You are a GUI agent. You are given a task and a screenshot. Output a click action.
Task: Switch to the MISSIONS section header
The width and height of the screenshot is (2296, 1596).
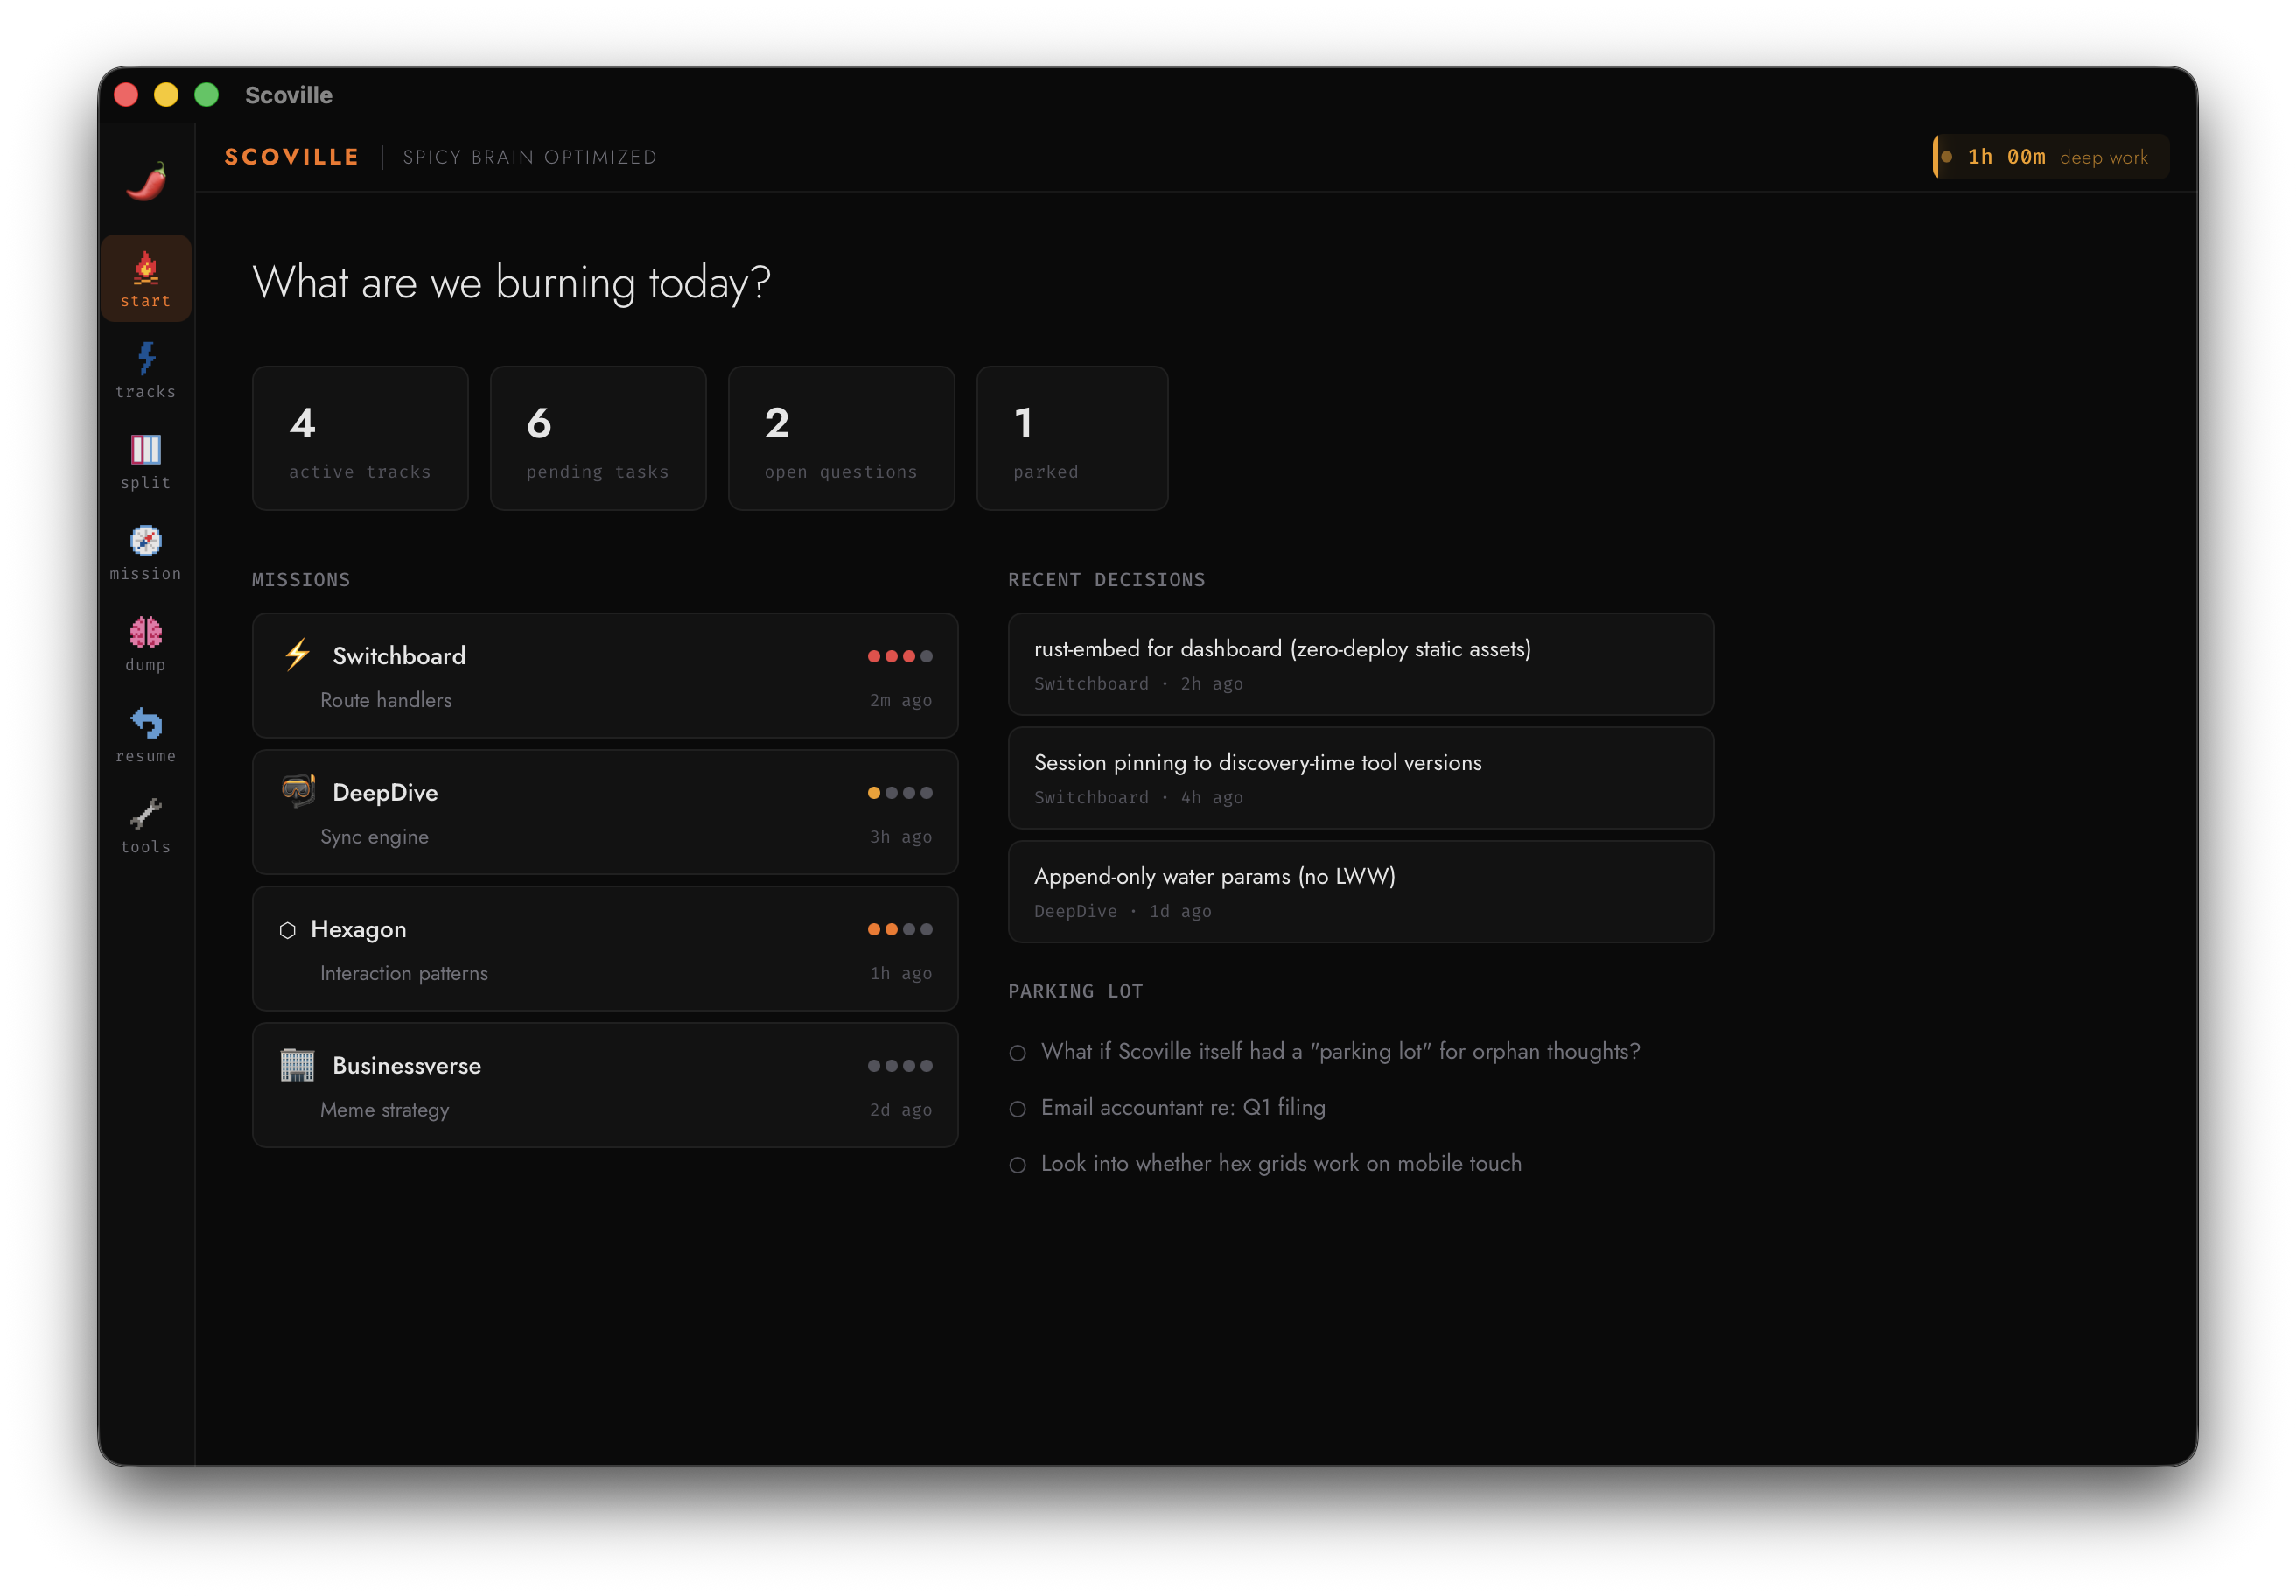(x=300, y=580)
